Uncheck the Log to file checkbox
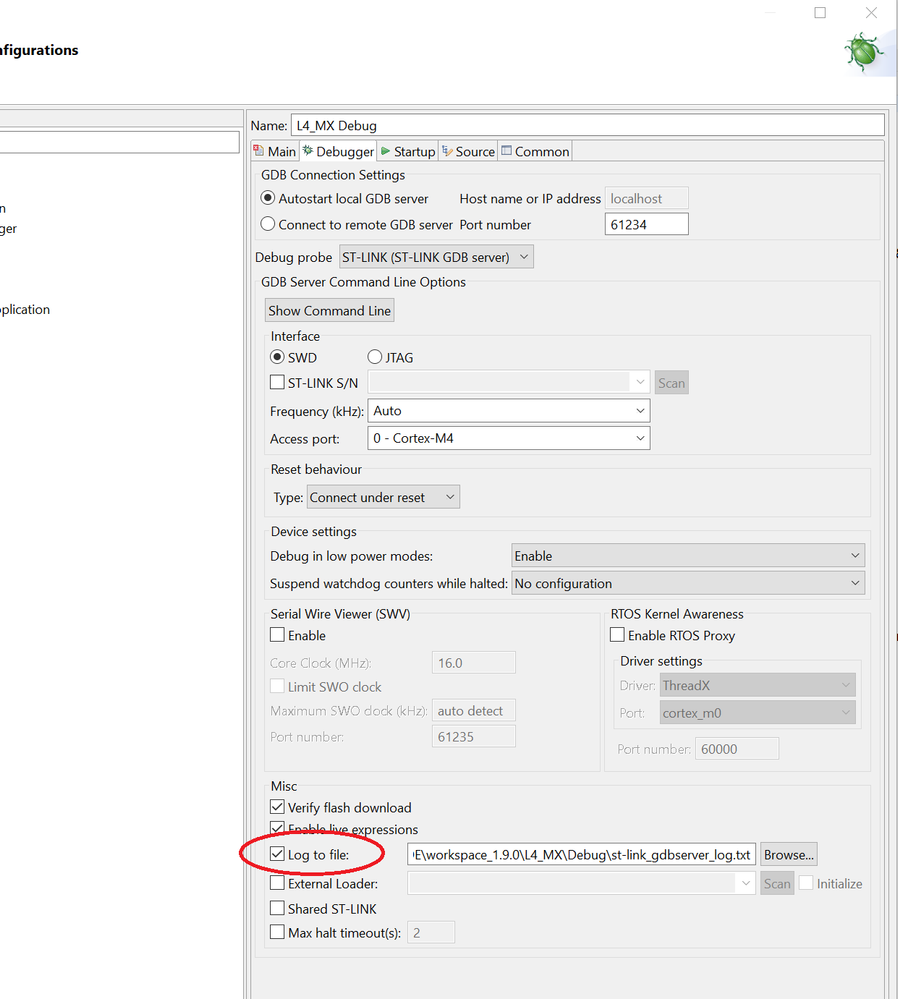Screen dimensions: 898x999 tap(277, 854)
